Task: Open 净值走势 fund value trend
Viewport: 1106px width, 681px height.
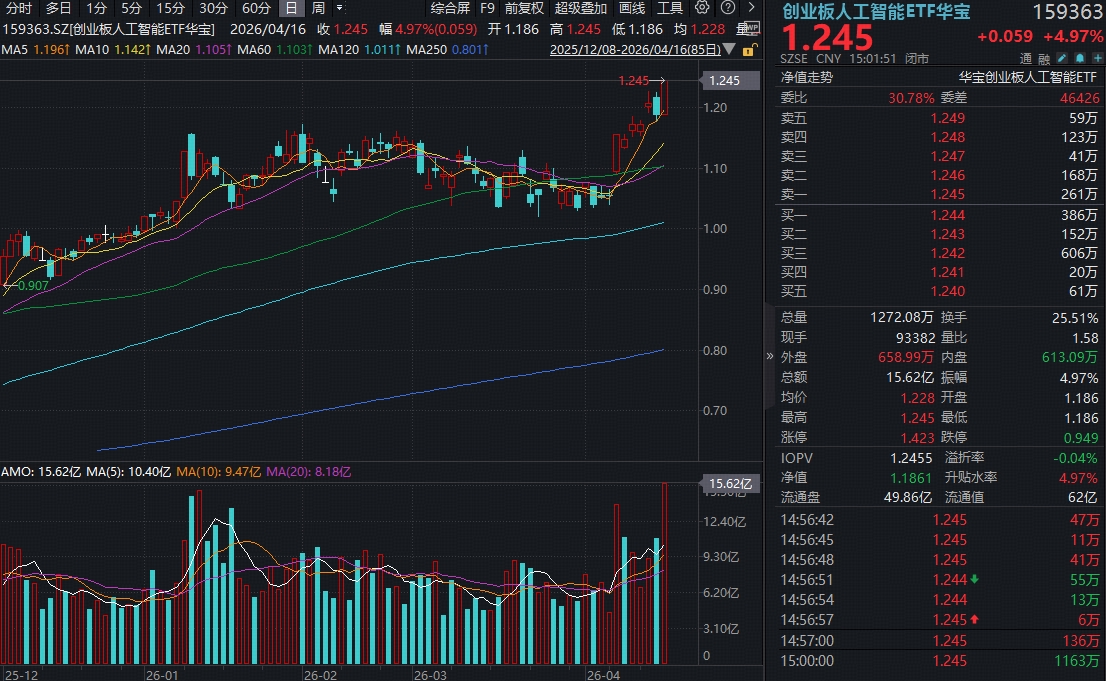Action: [x=806, y=77]
